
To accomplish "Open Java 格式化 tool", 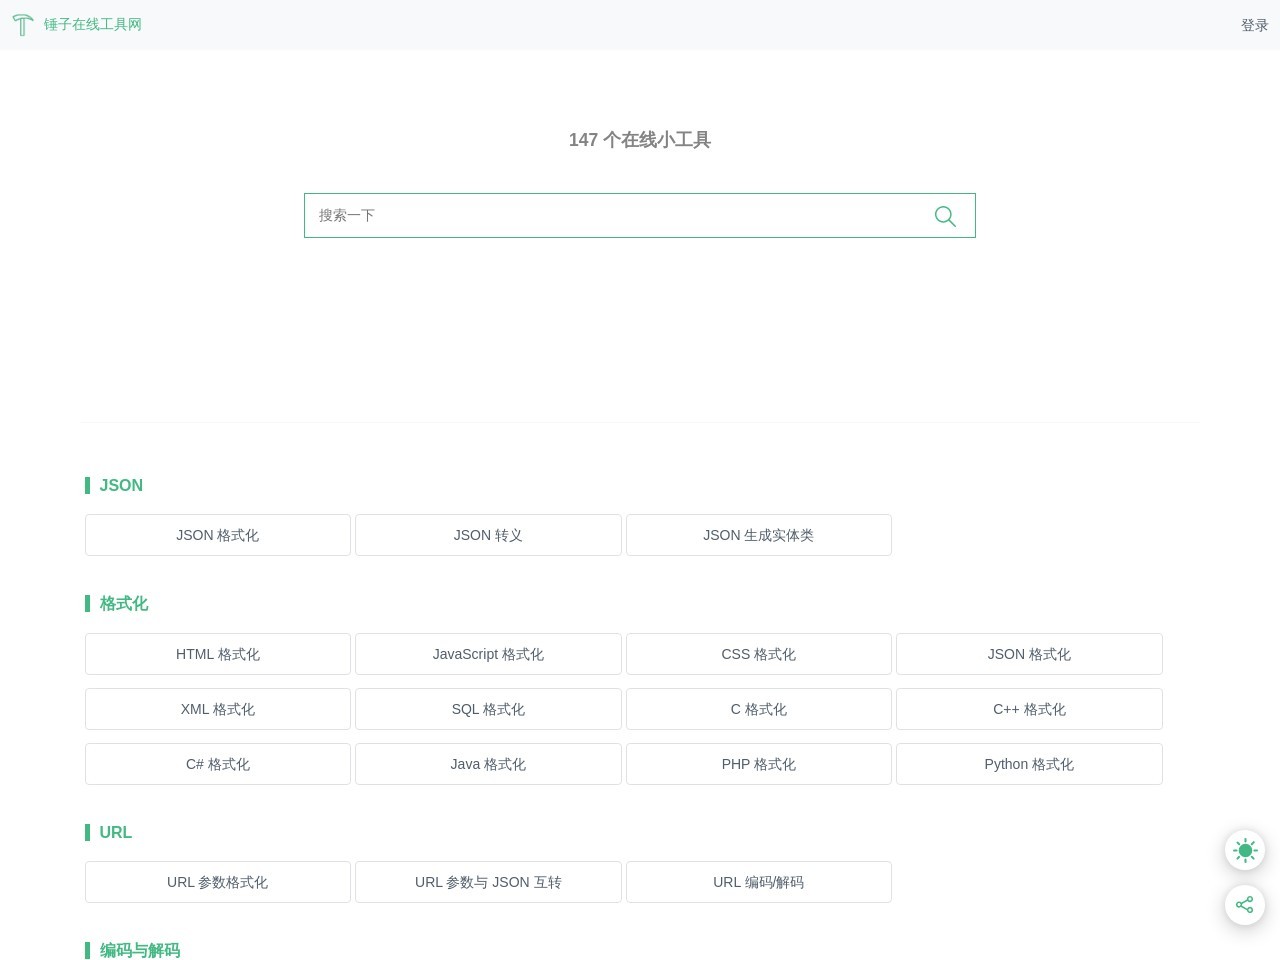I will pos(488,764).
